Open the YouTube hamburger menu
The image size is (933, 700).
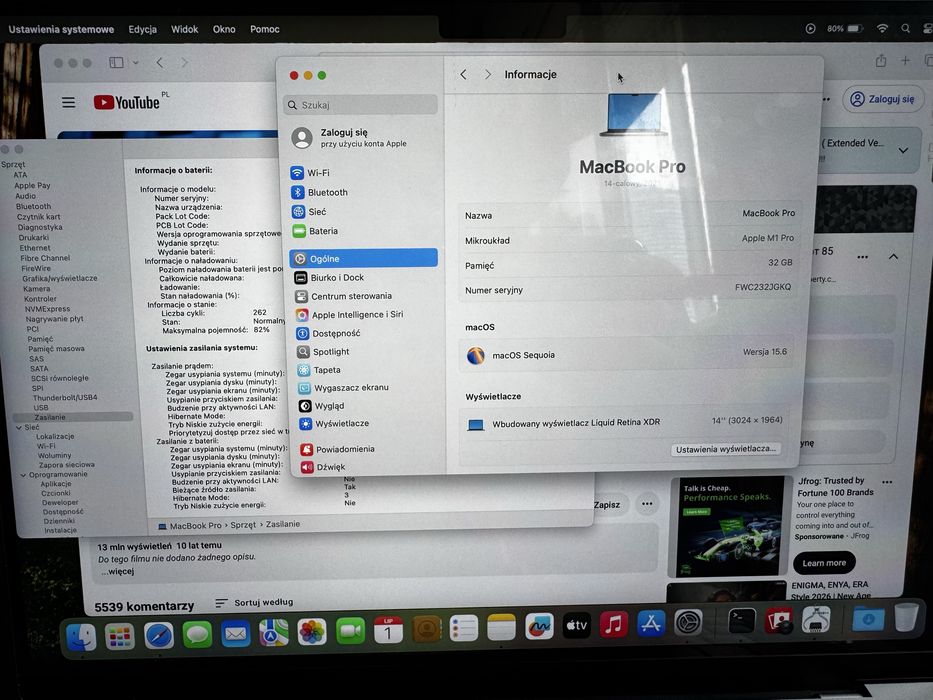(x=68, y=102)
